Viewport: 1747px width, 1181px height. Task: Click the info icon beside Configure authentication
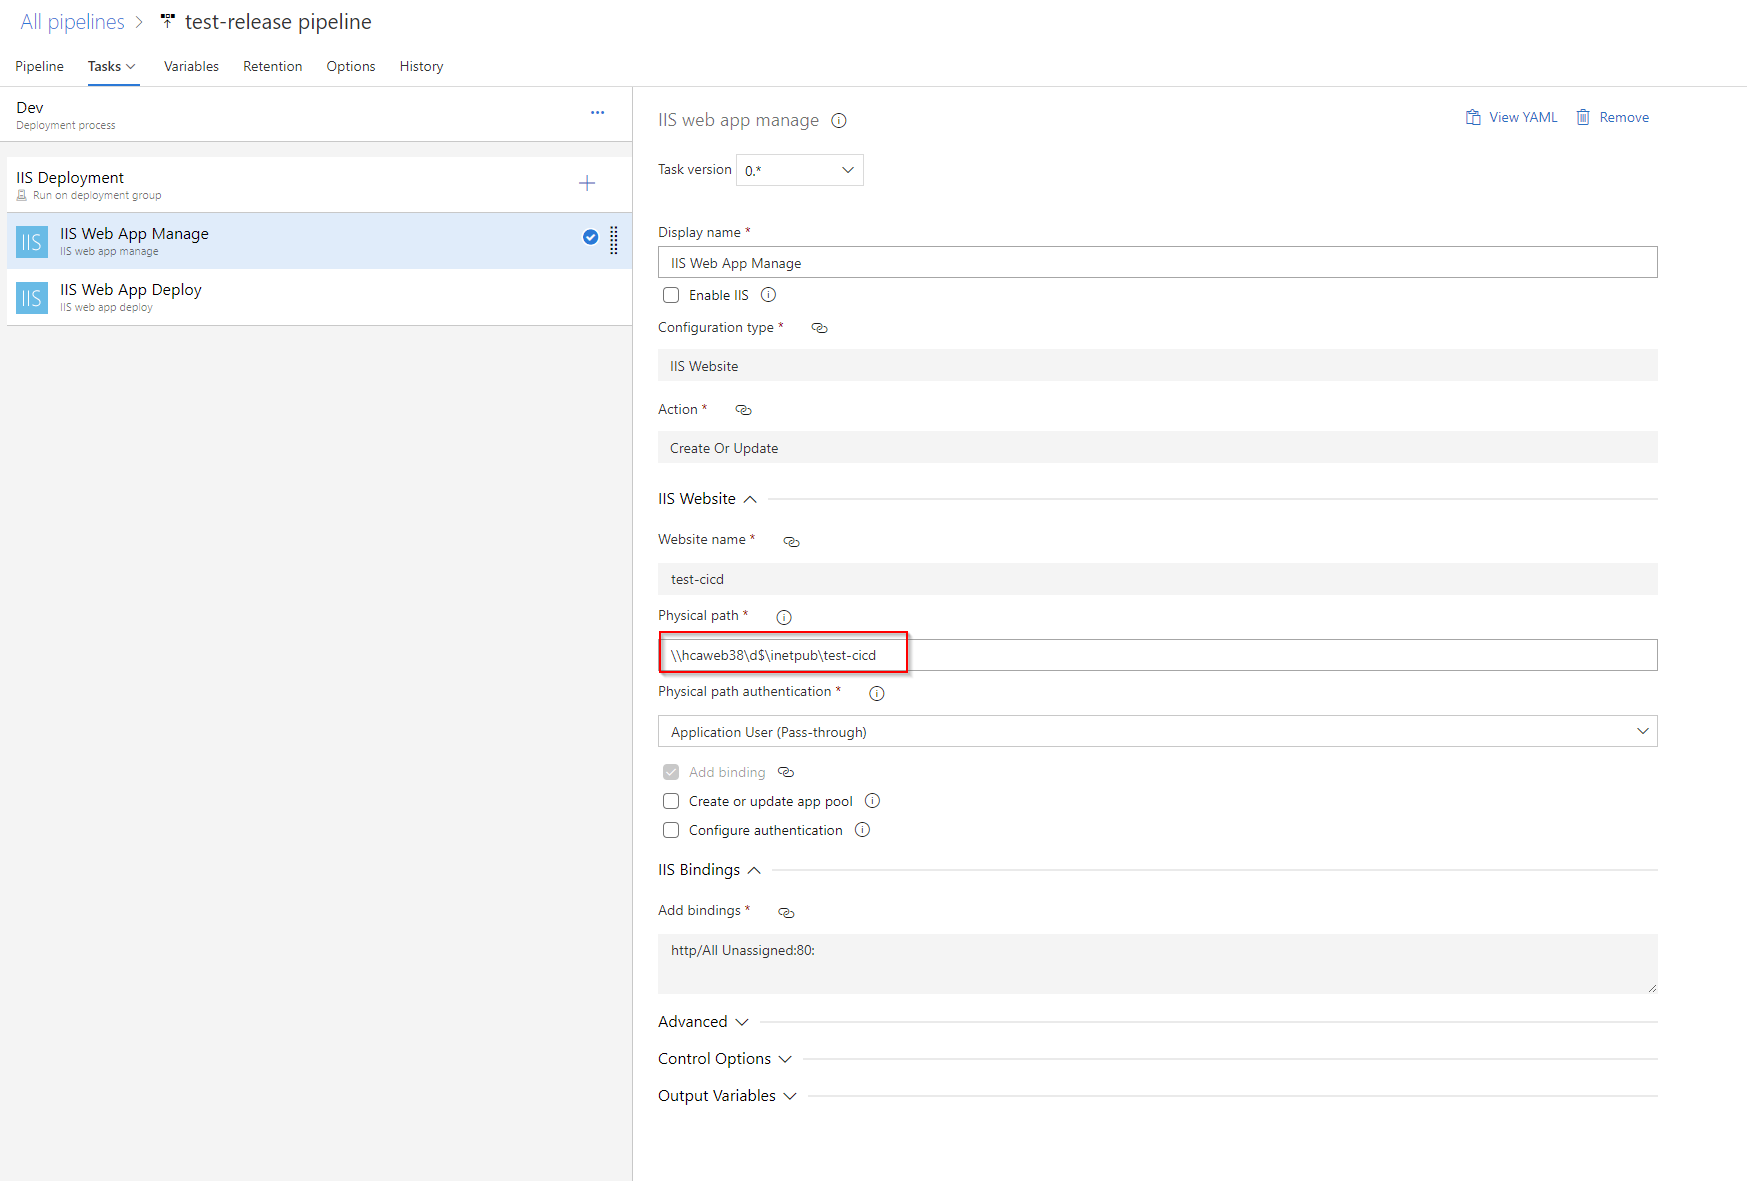(862, 830)
